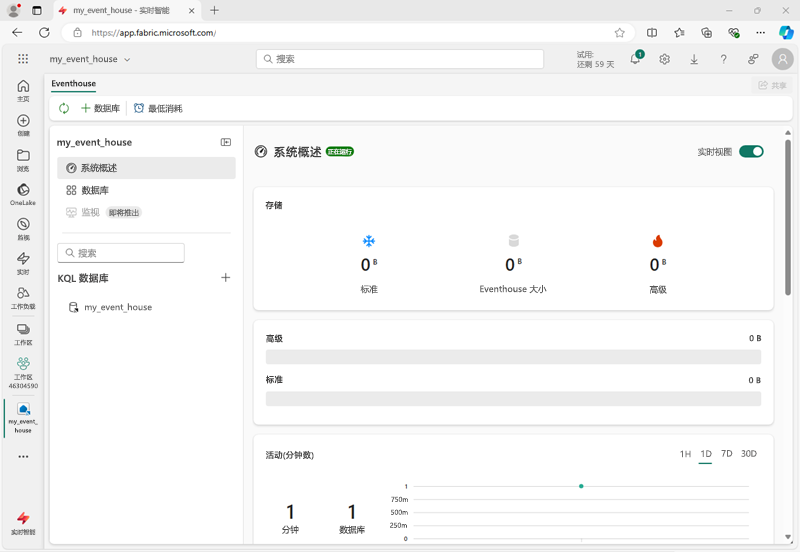Viewport: 800px width, 552px height.
Task: Close the my_event_house browser tab
Action: point(191,10)
